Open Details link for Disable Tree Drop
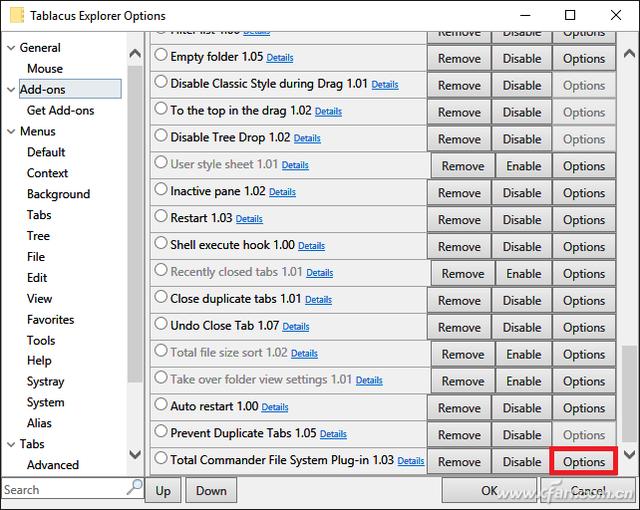Viewport: 640px width, 510px height. point(307,139)
